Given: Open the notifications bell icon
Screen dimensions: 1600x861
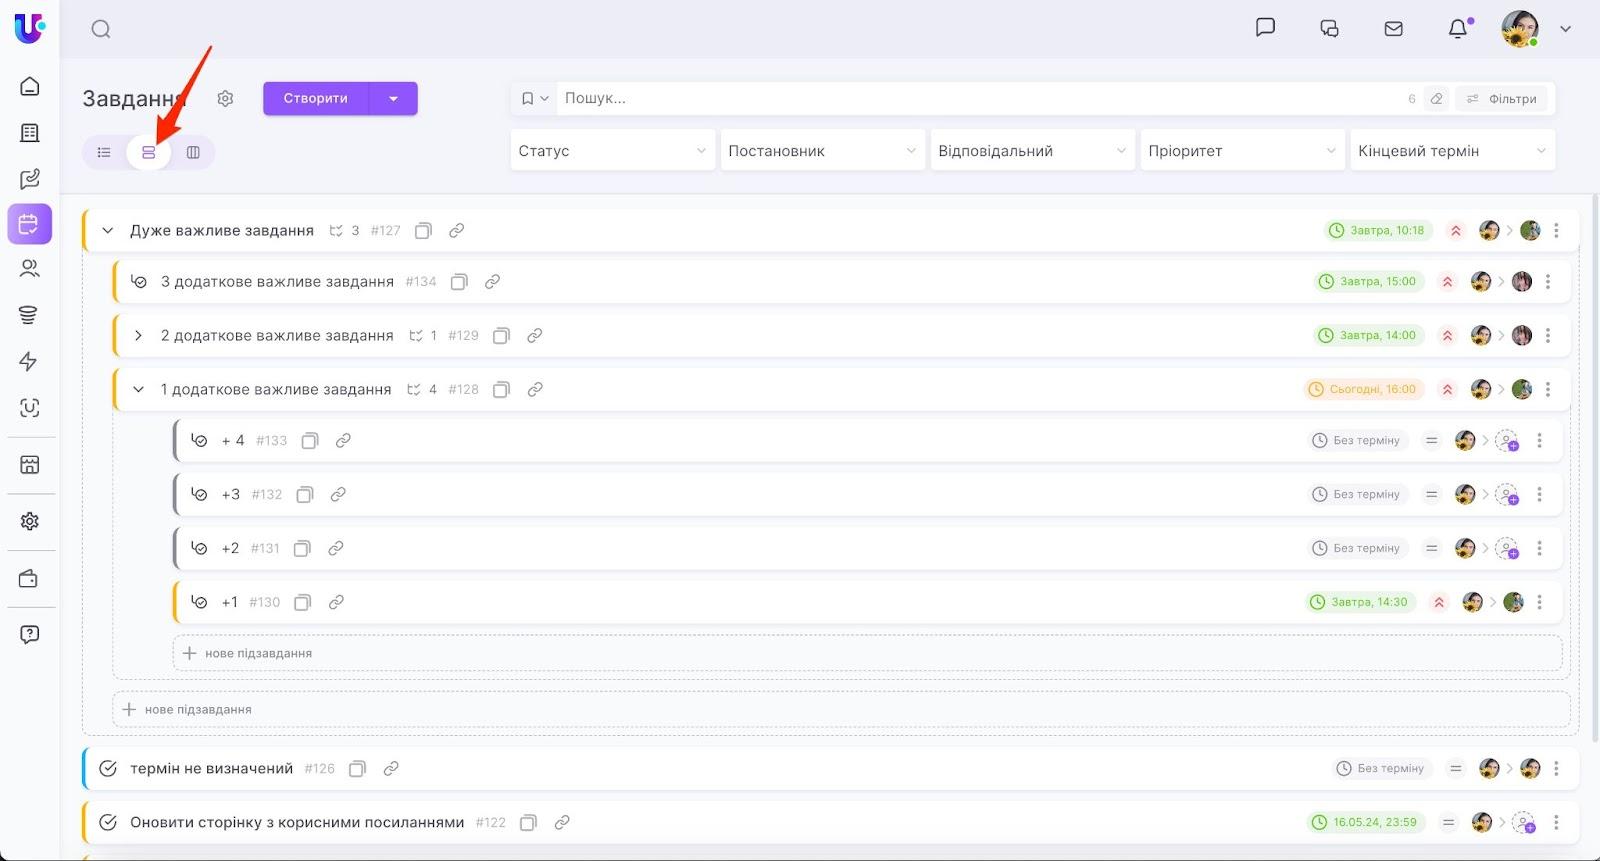Looking at the screenshot, I should (x=1458, y=29).
